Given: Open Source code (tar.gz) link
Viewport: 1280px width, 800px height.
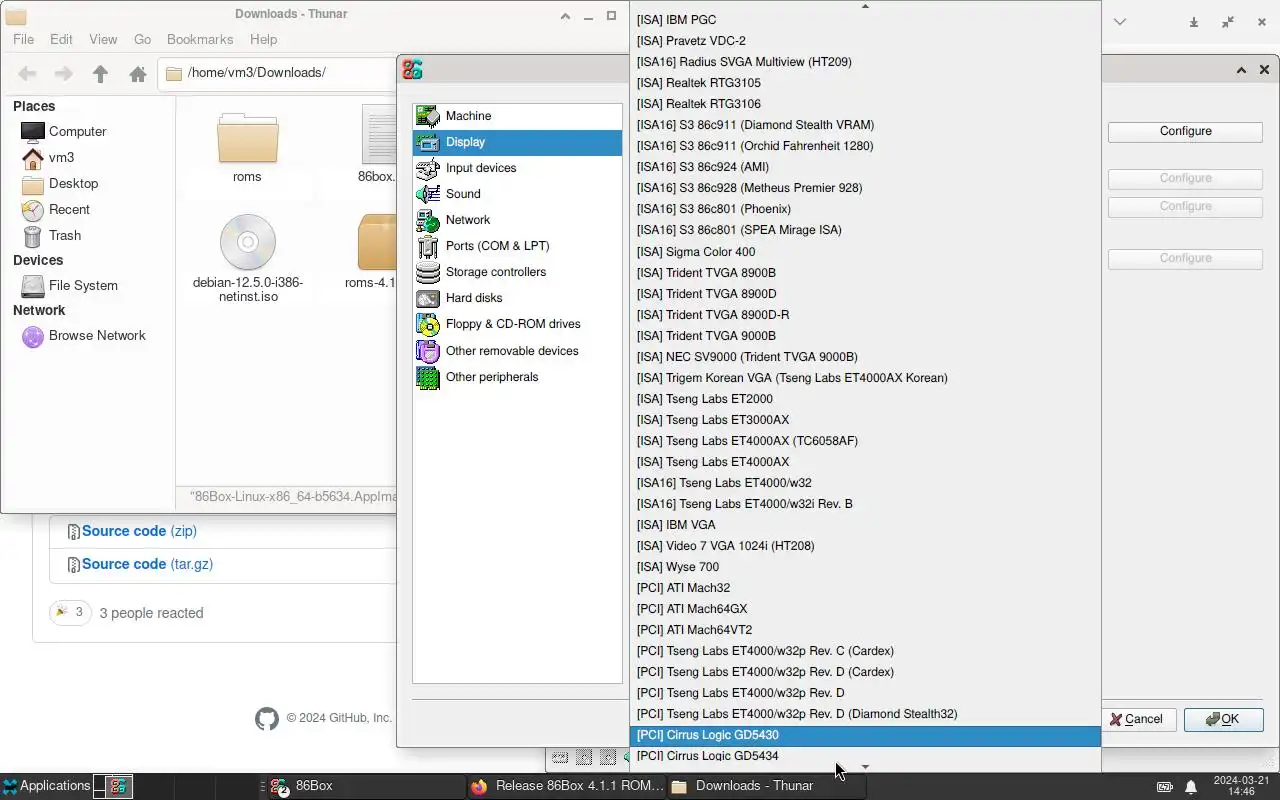Looking at the screenshot, I should click(147, 564).
